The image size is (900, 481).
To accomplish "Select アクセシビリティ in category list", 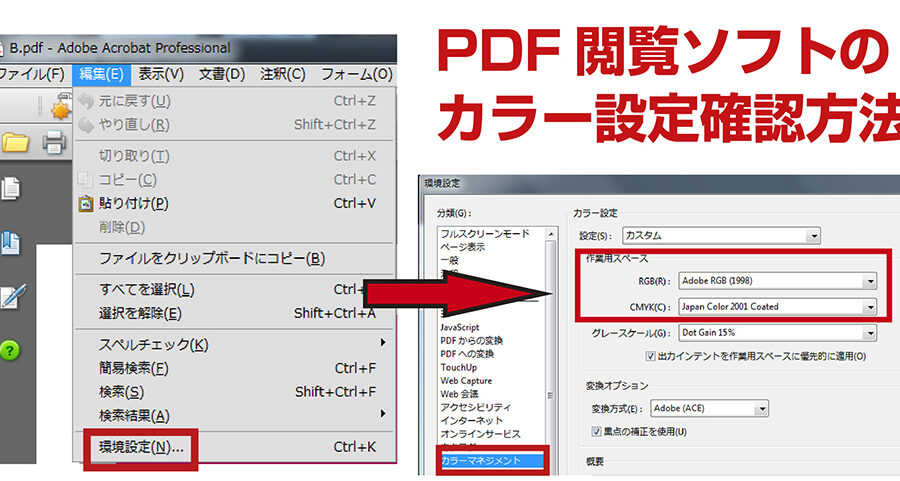I will pyautogui.click(x=475, y=407).
